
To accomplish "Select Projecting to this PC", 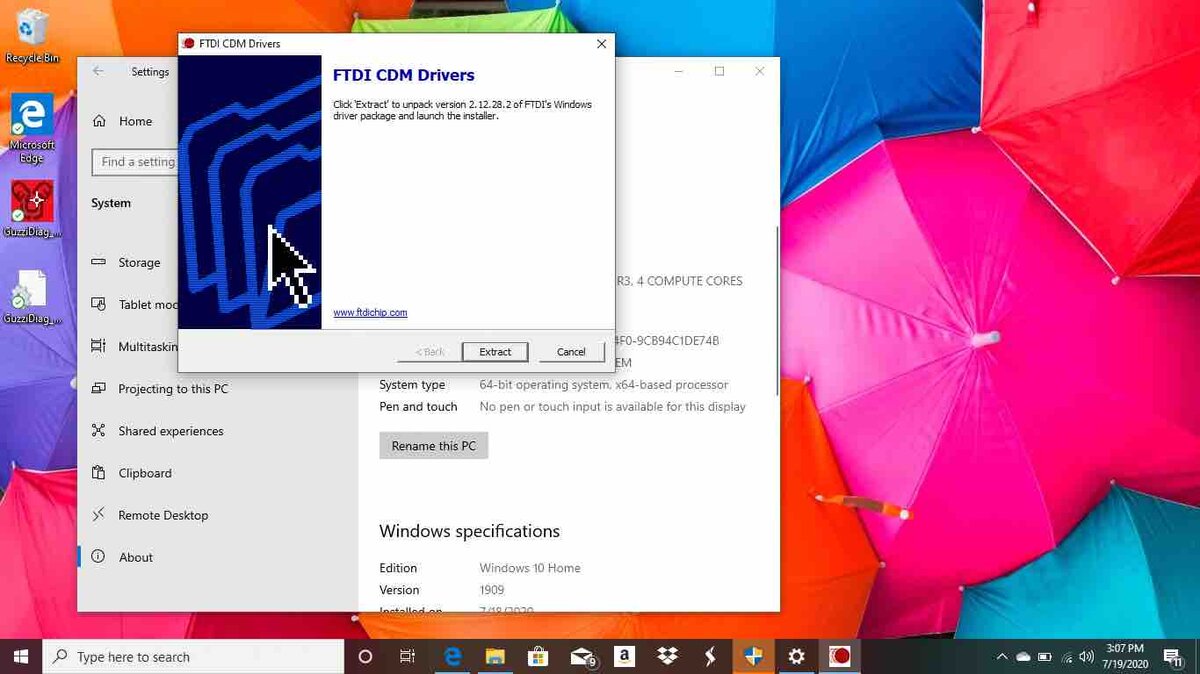I will click(173, 389).
